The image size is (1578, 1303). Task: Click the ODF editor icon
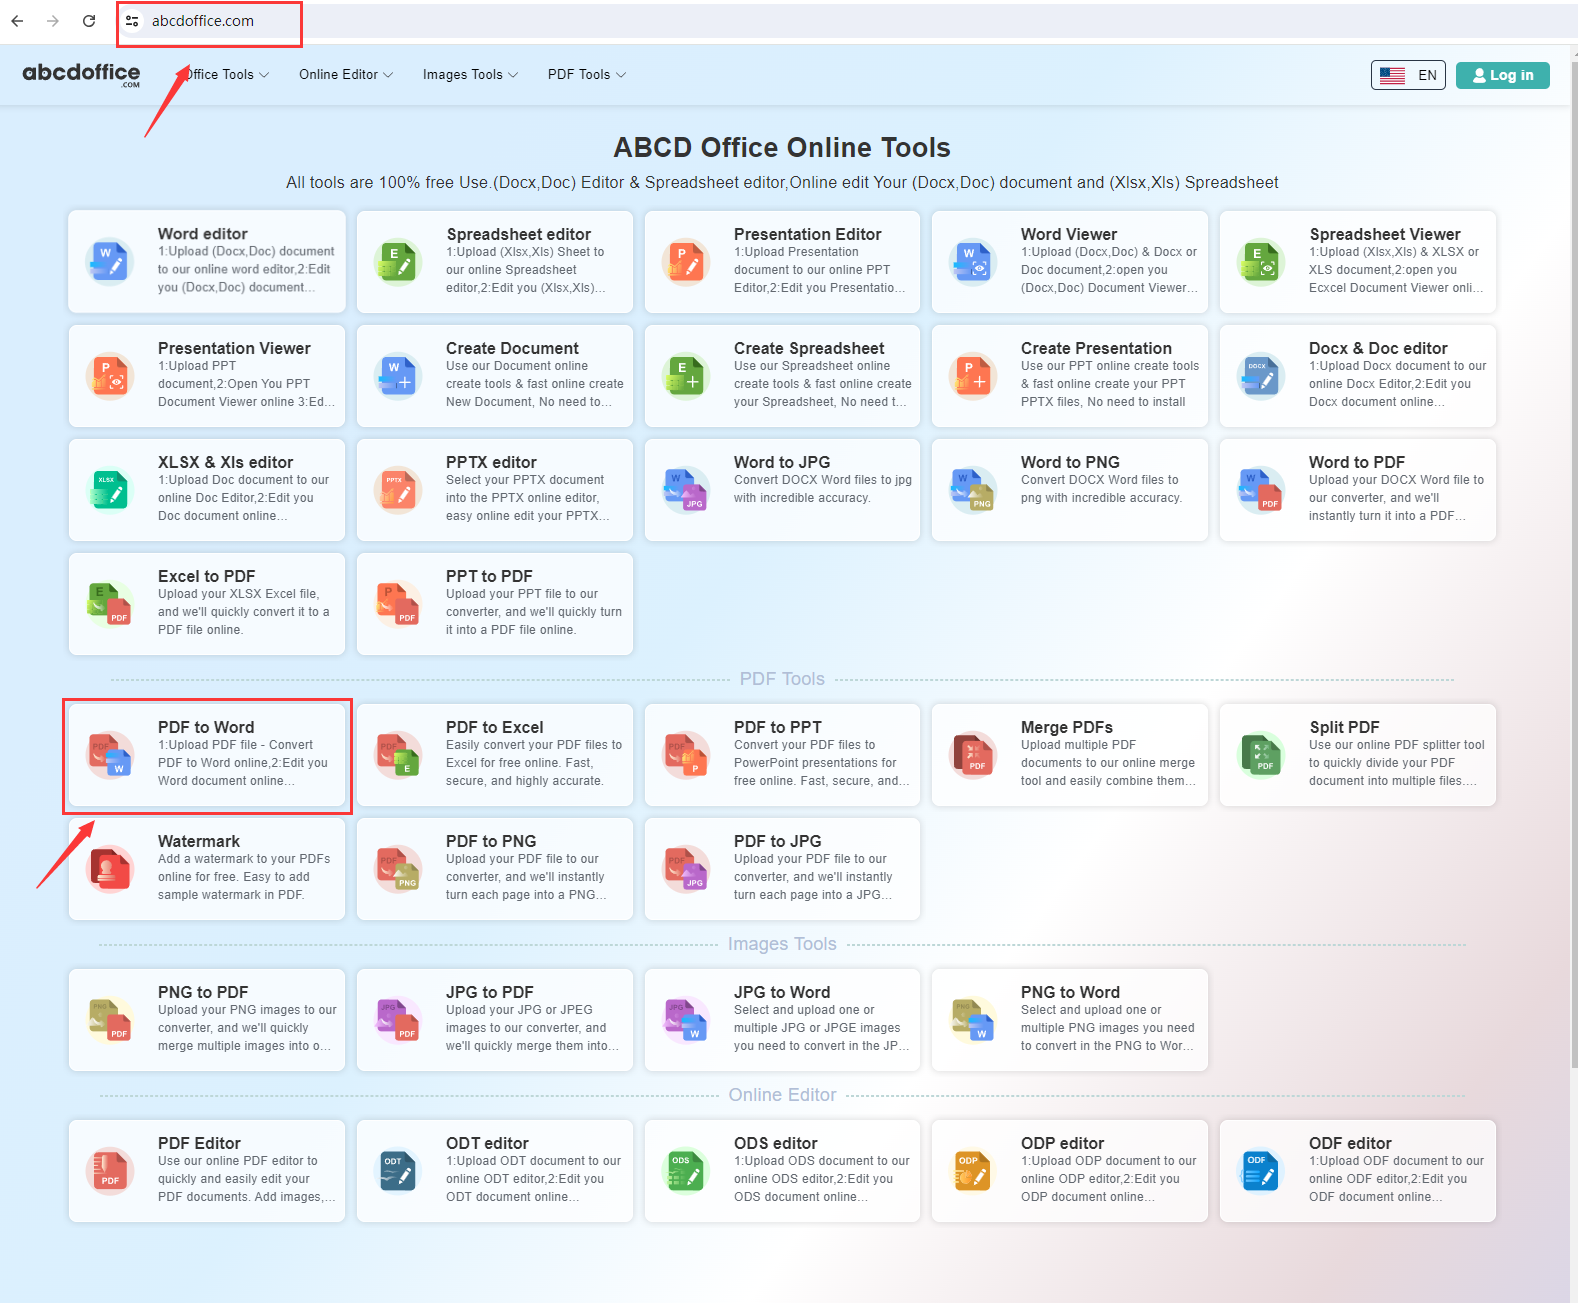tap(1261, 1171)
